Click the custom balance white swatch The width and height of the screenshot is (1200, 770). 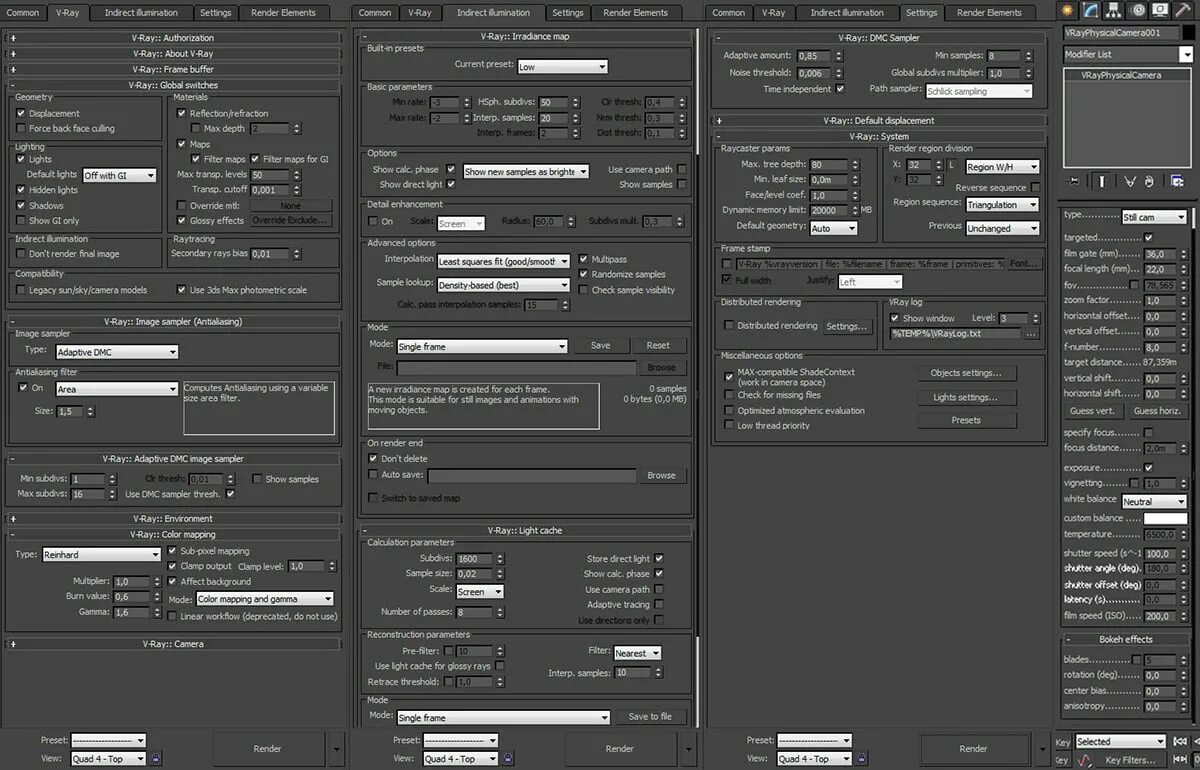(x=1165, y=518)
